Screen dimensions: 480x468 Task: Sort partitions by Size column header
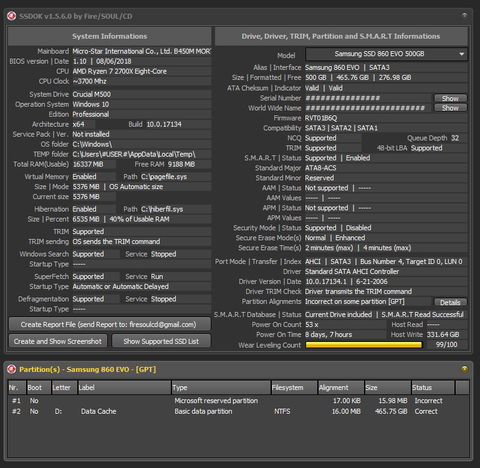[388, 387]
